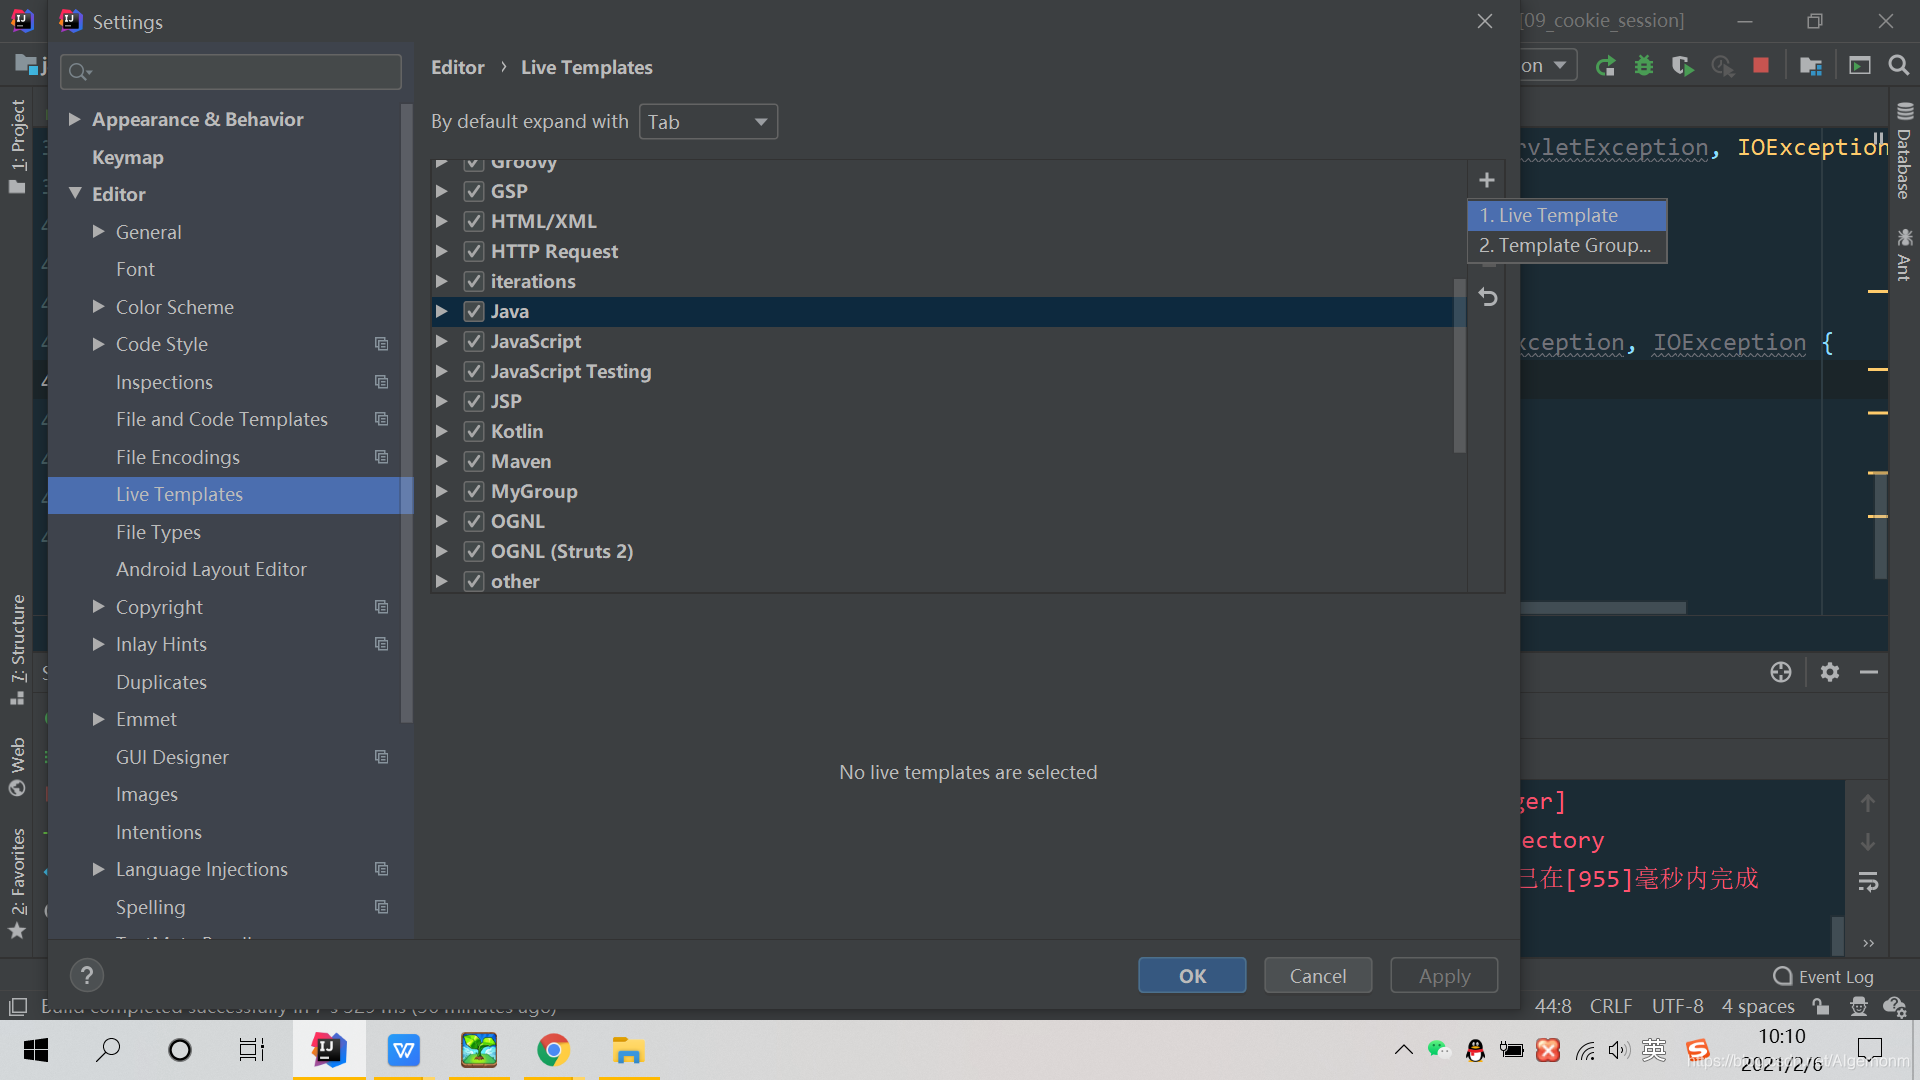Expand the Color Scheme settings node
1920x1080 pixels.
pyautogui.click(x=98, y=307)
